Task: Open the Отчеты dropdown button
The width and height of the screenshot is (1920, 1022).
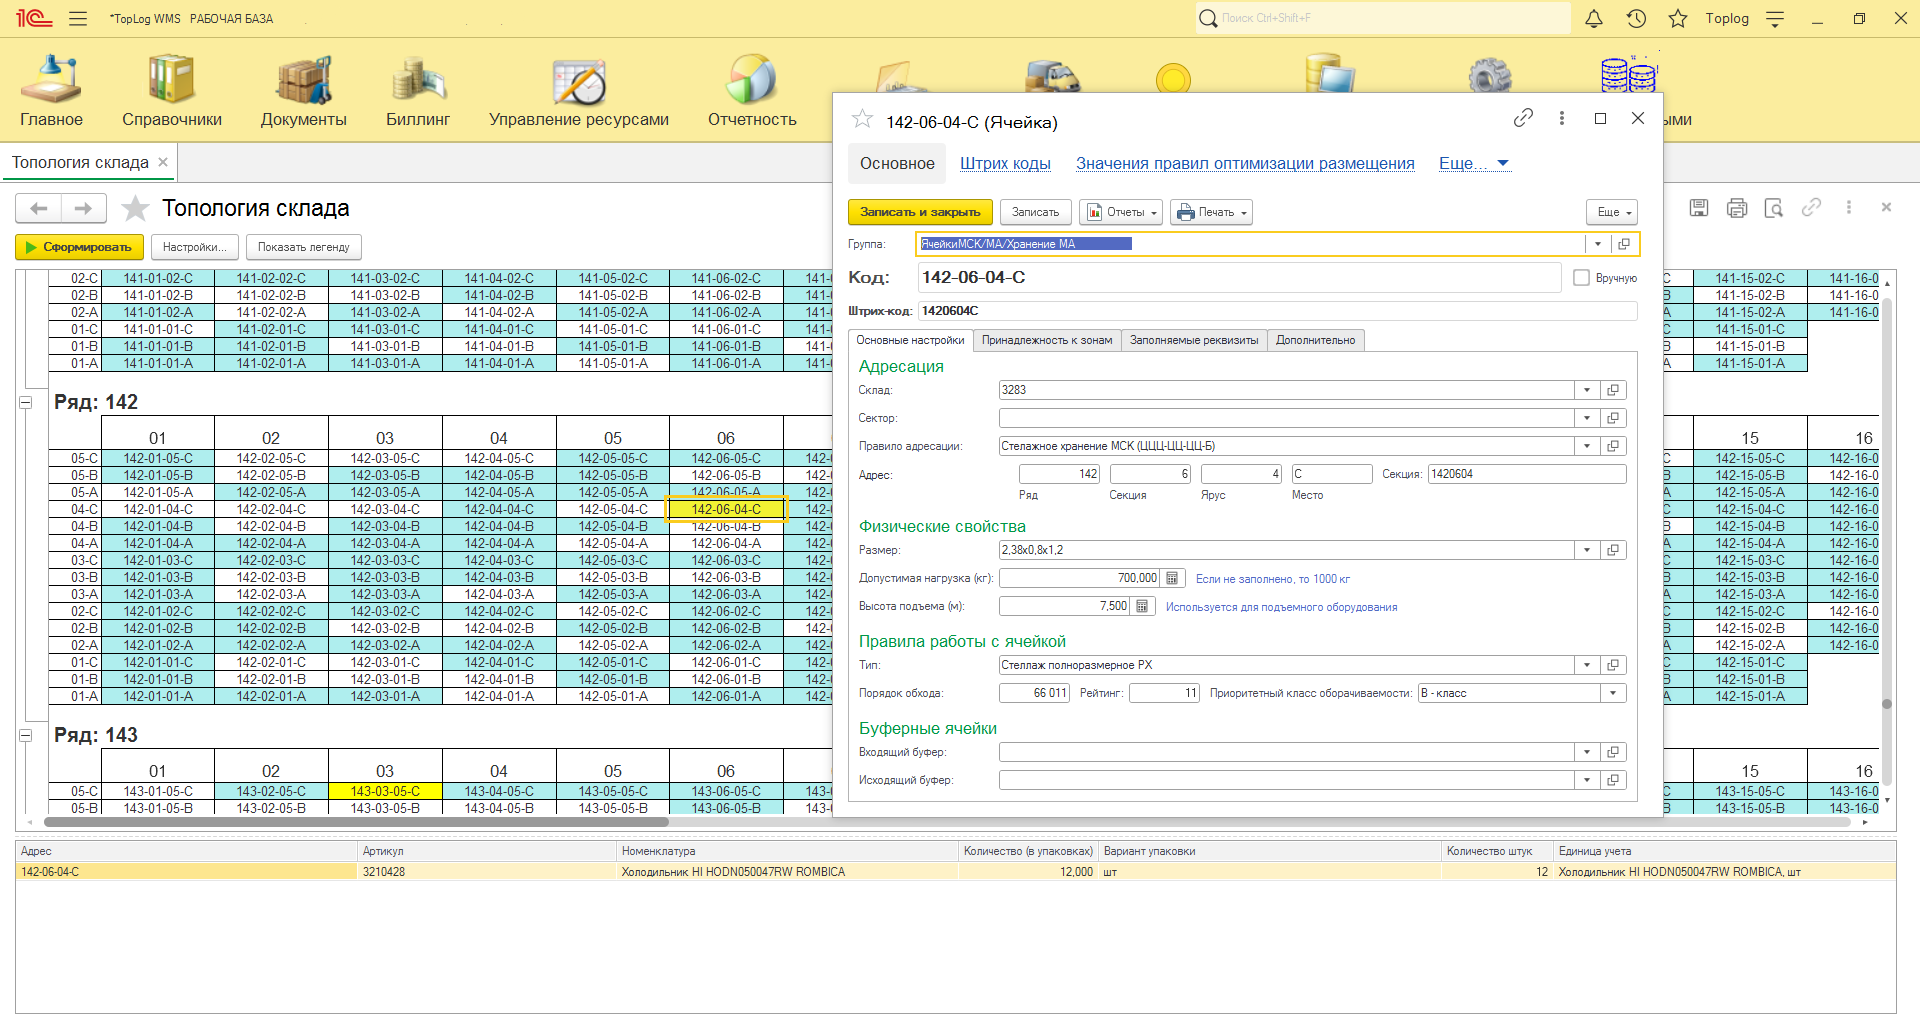Action: [1121, 212]
